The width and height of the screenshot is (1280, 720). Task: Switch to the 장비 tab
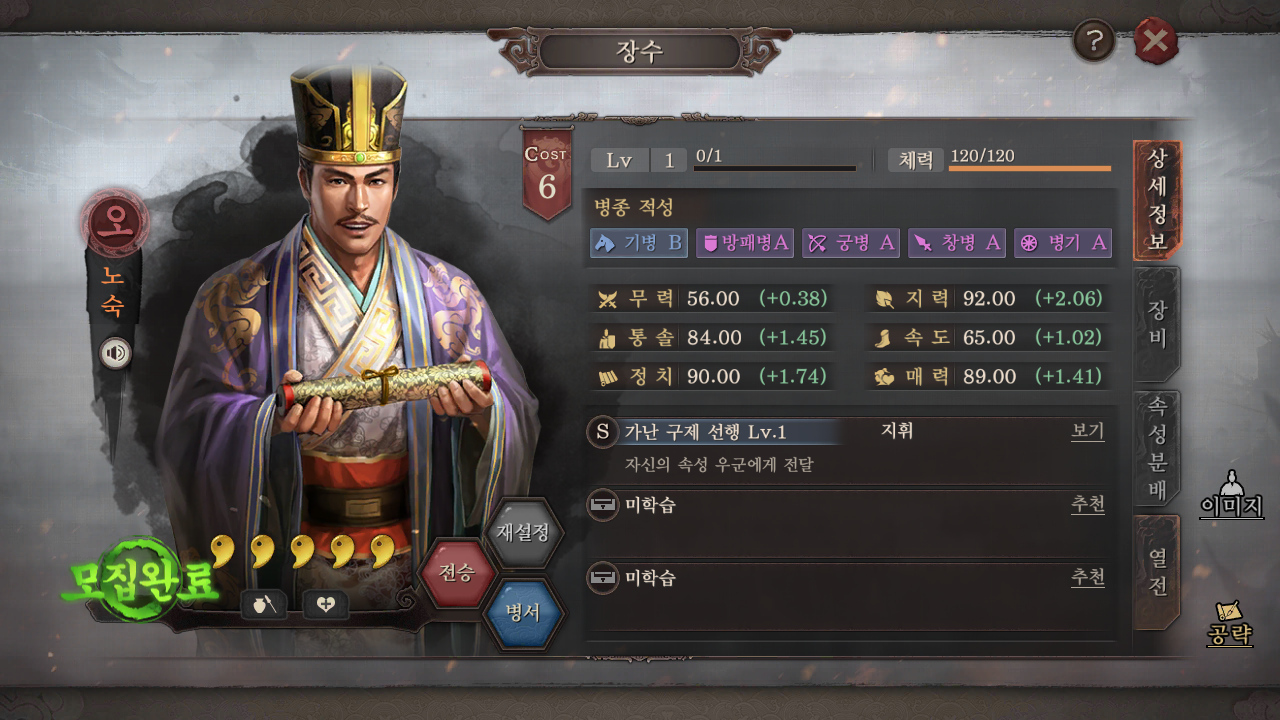tap(1157, 324)
